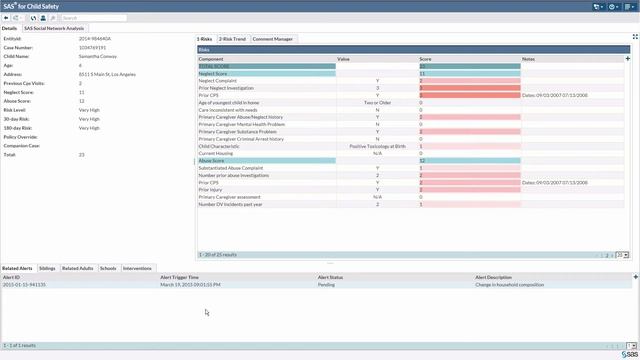Click the maximize panel icon above Risks table
640x360 pixels.
(x=635, y=37)
